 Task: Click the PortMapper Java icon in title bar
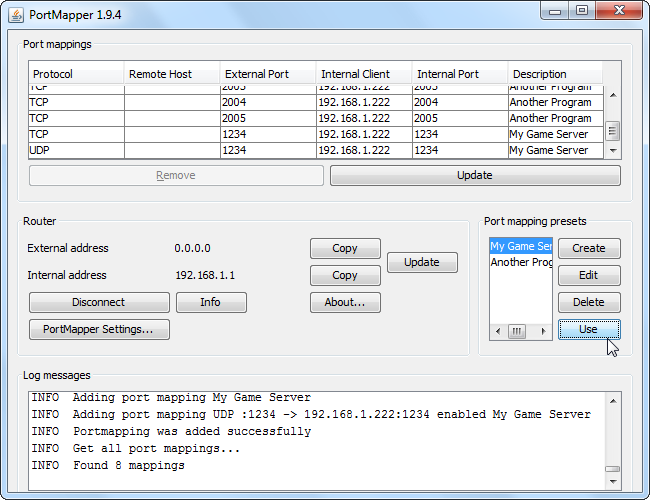[x=16, y=14]
